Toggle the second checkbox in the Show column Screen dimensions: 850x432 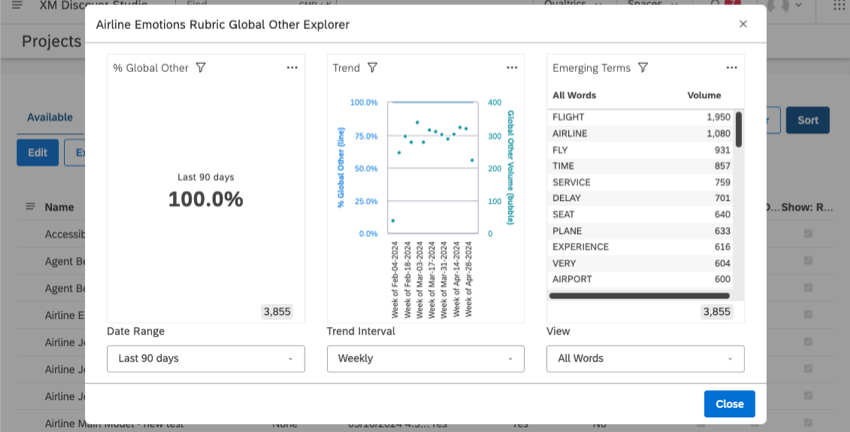pos(808,261)
